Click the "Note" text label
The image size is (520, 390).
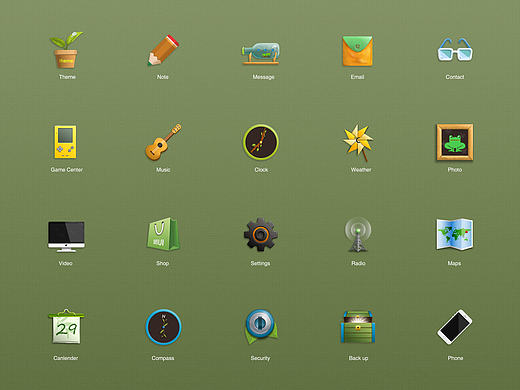pyautogui.click(x=163, y=77)
